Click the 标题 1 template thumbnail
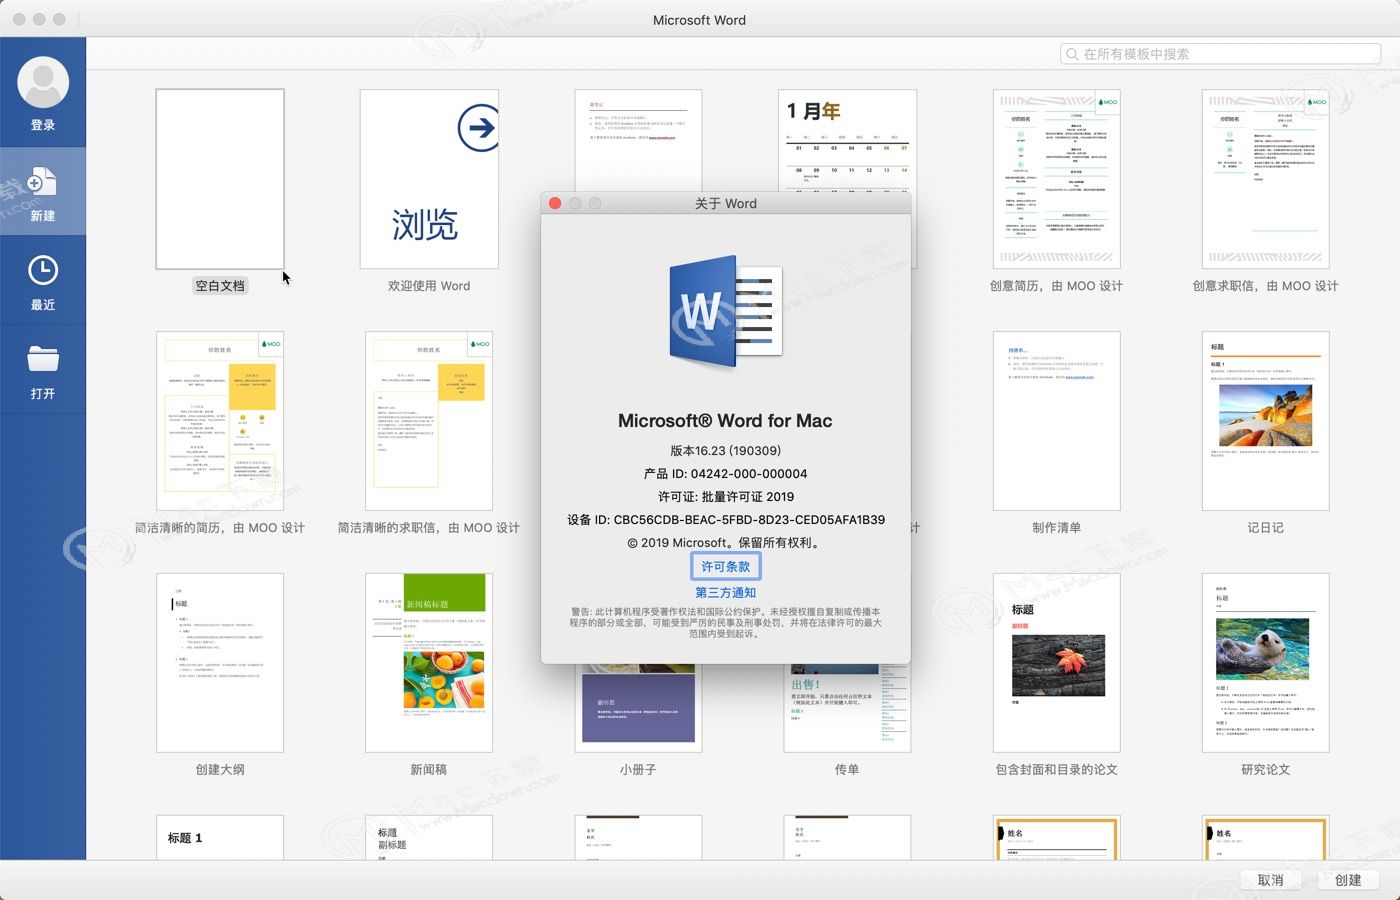 [220, 837]
